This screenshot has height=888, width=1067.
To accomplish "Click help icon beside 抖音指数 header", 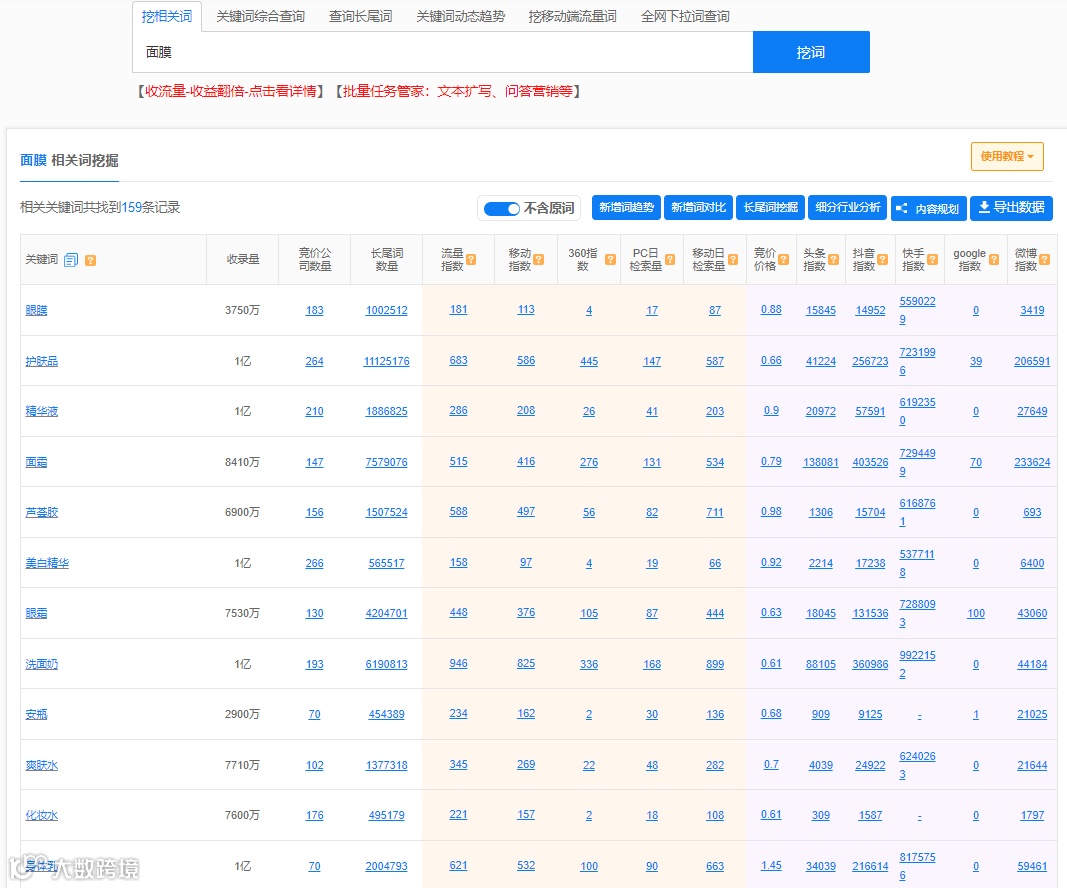I will click(883, 259).
